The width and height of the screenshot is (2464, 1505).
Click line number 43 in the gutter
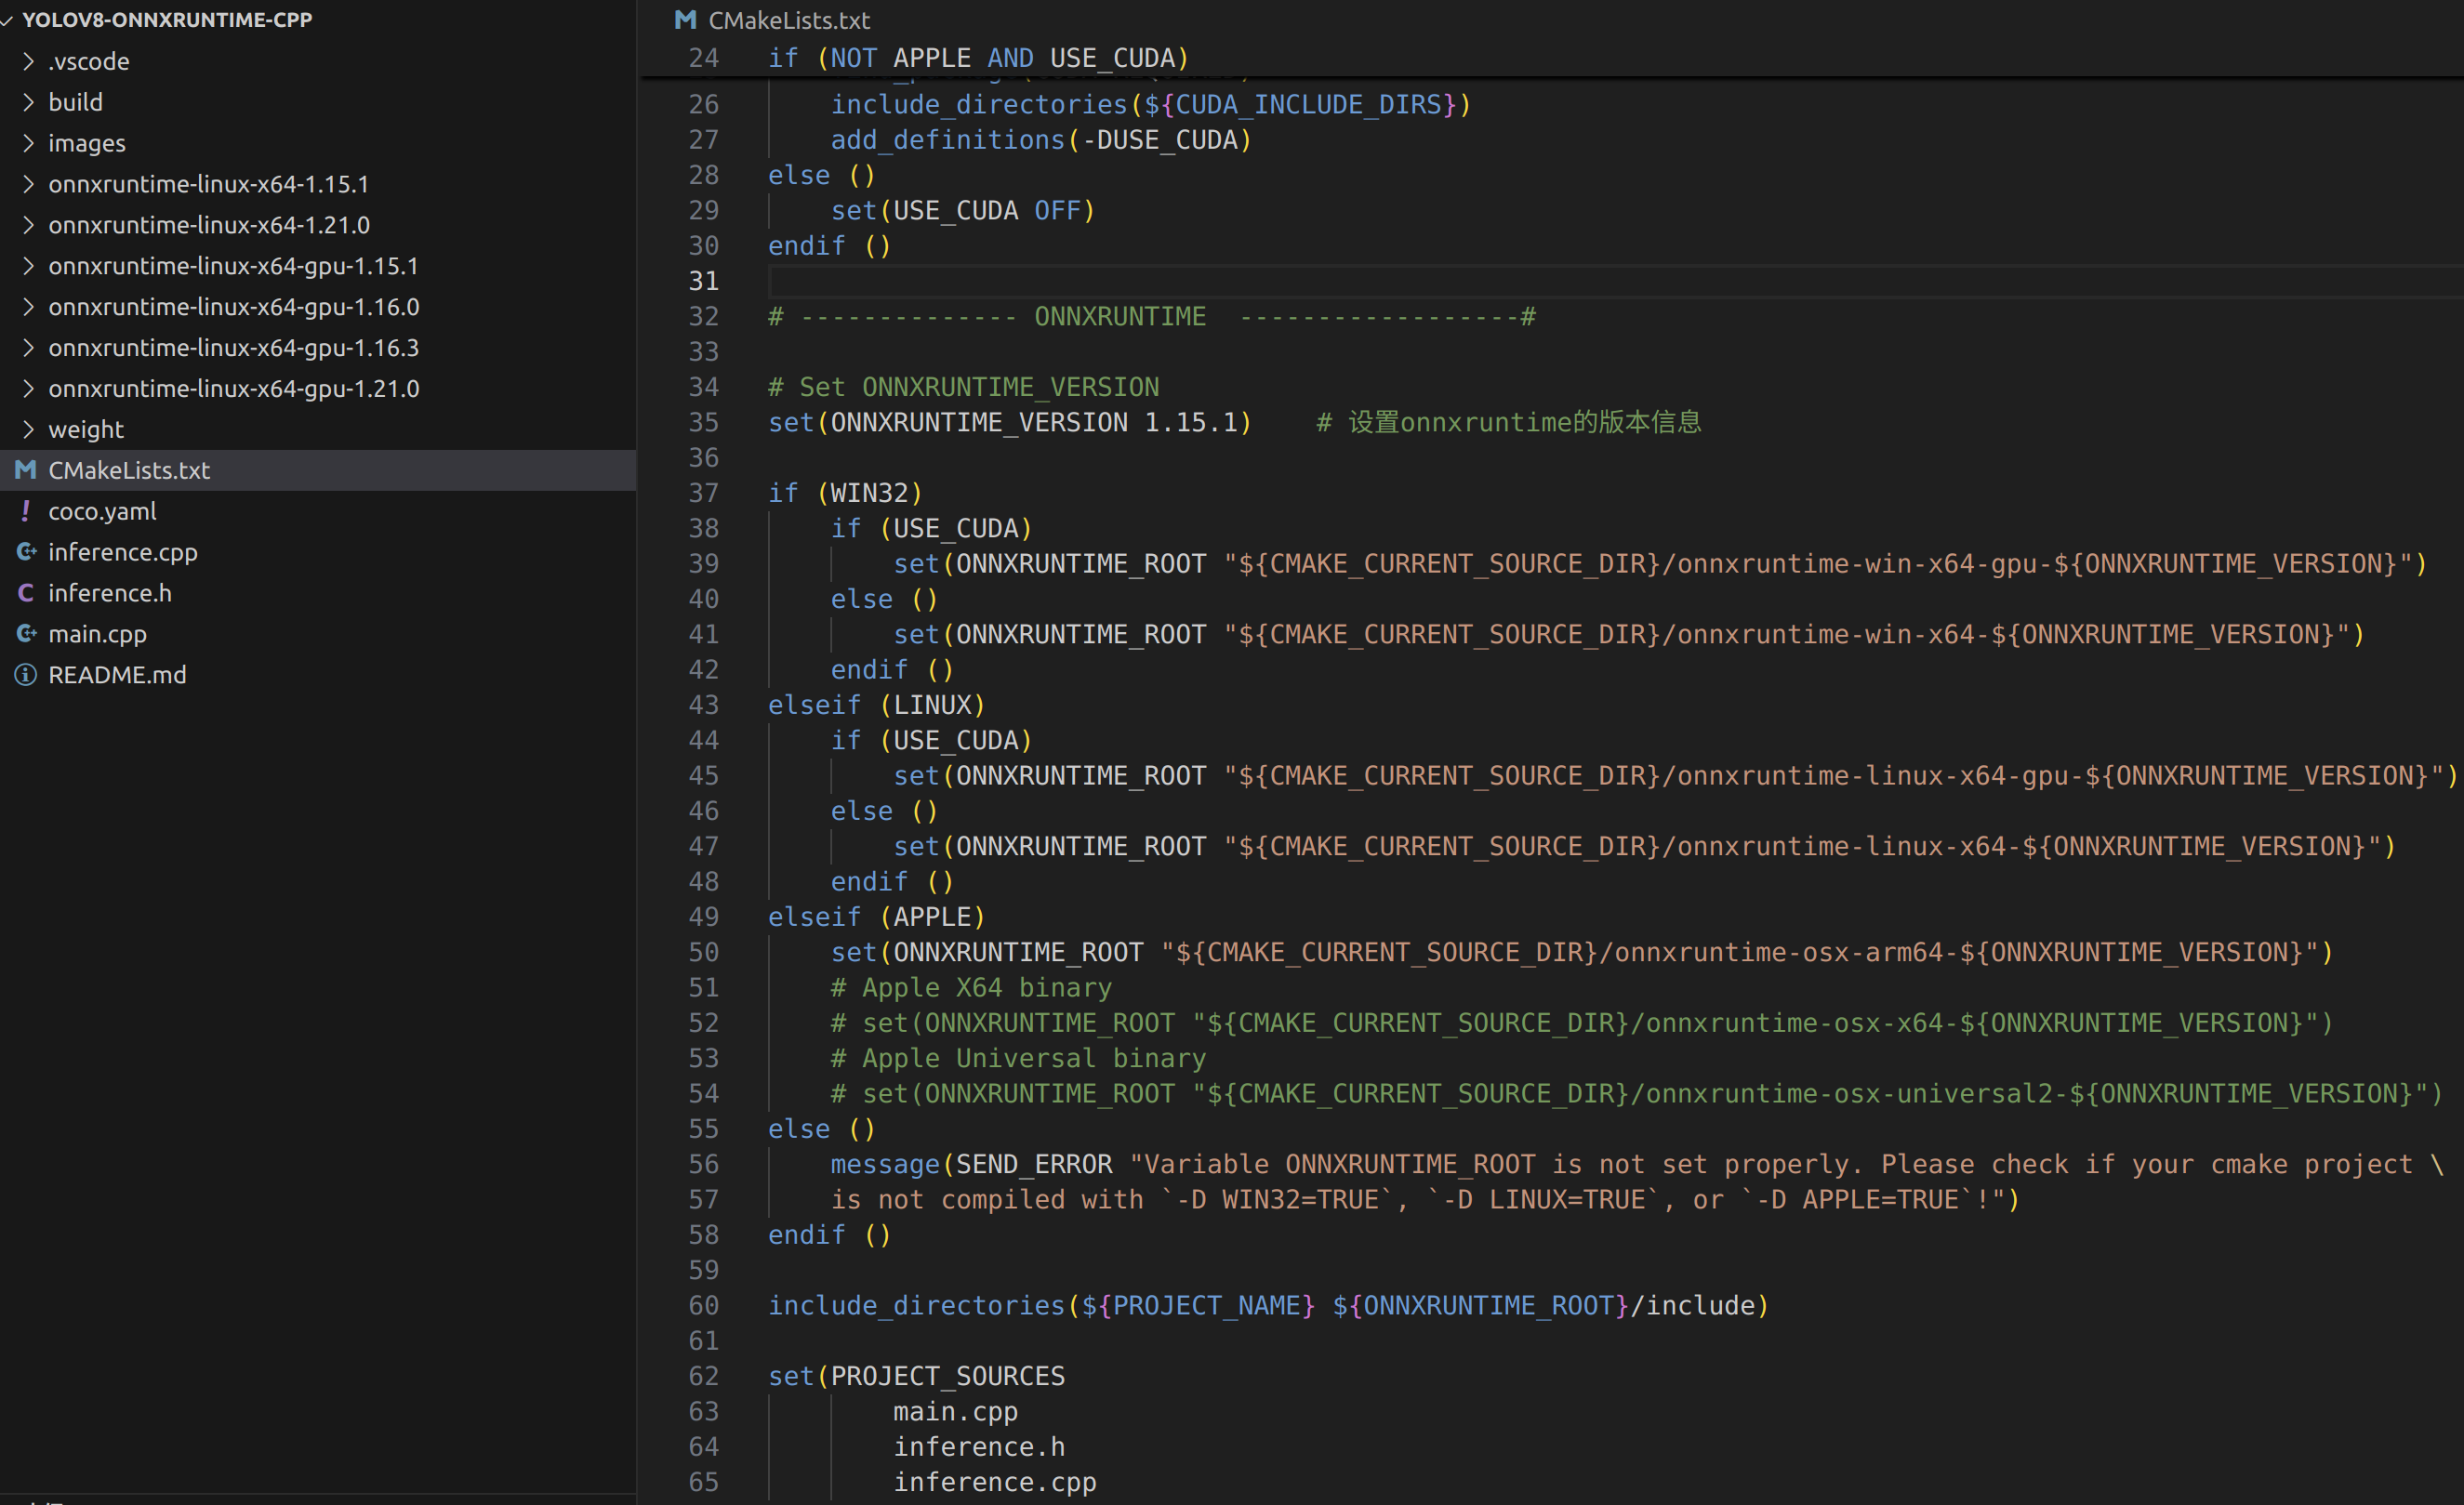coord(703,705)
